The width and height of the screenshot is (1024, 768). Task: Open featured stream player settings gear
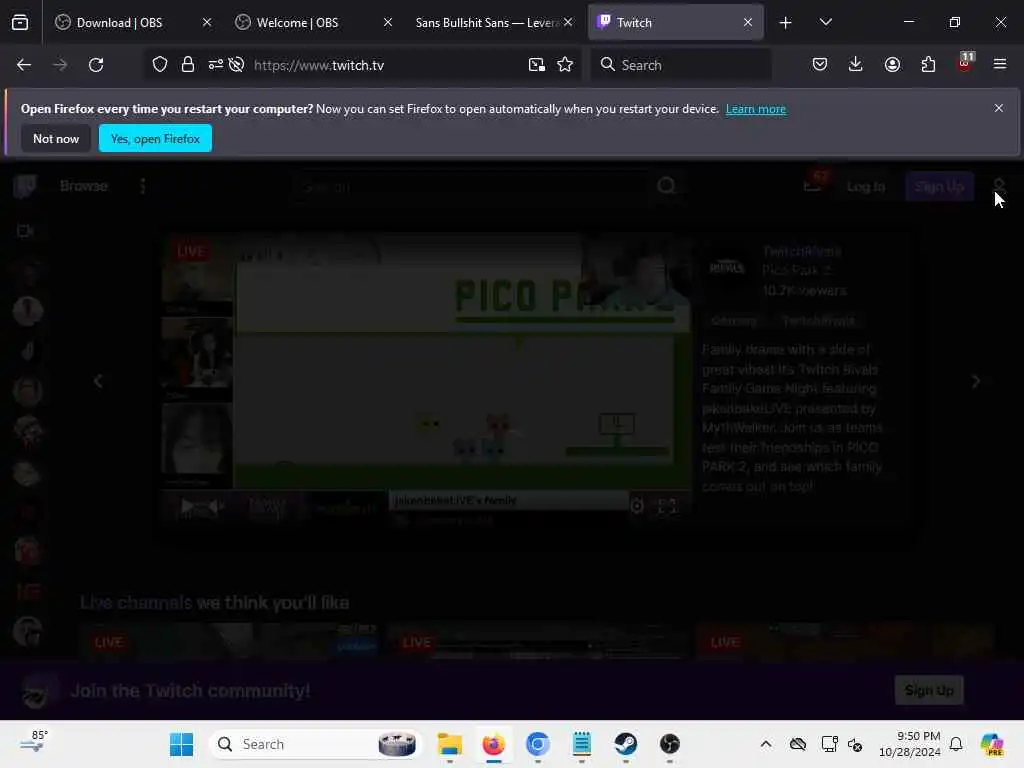click(x=637, y=506)
